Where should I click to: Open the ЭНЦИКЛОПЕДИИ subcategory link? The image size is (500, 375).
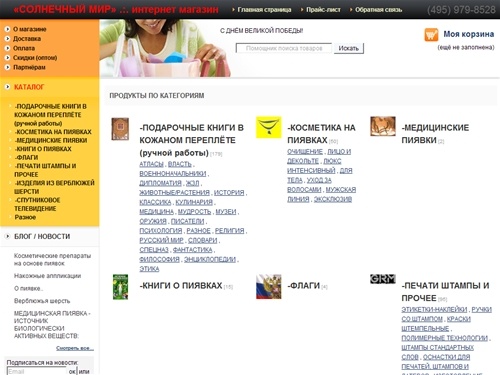[x=210, y=259]
